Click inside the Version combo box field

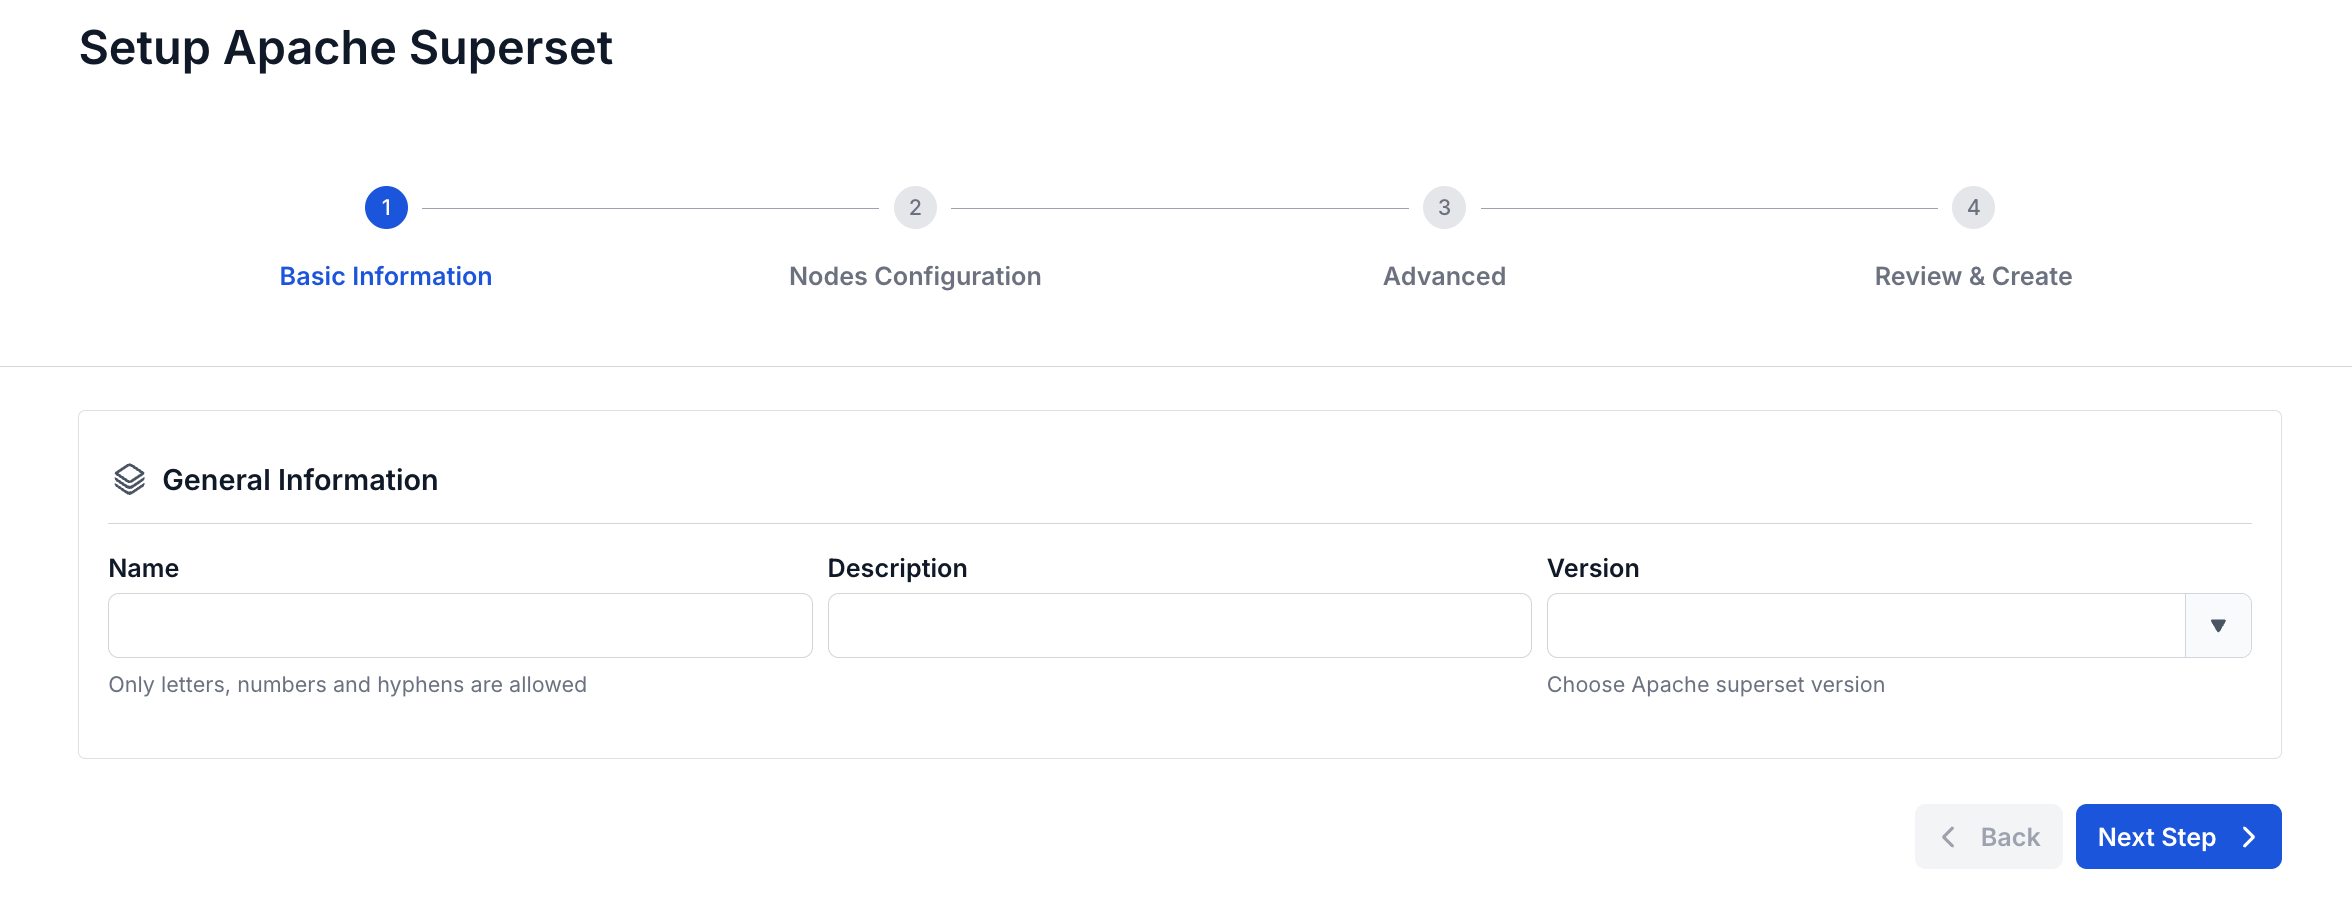click(x=1866, y=626)
